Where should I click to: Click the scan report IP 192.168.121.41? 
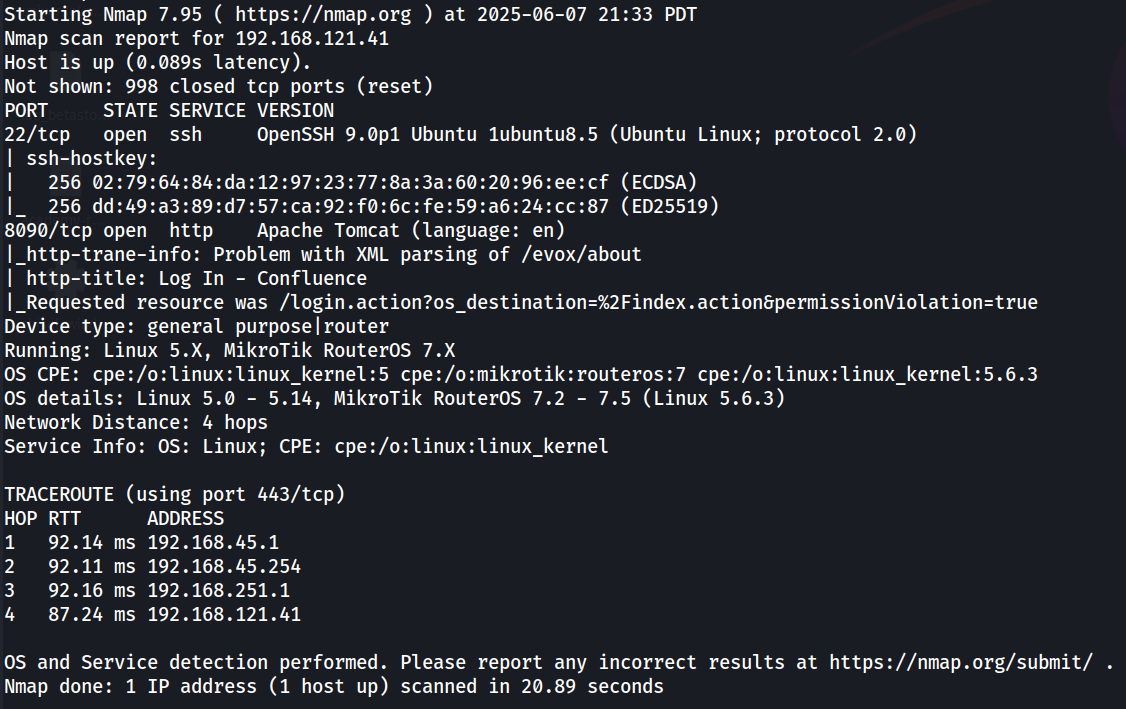(312, 39)
